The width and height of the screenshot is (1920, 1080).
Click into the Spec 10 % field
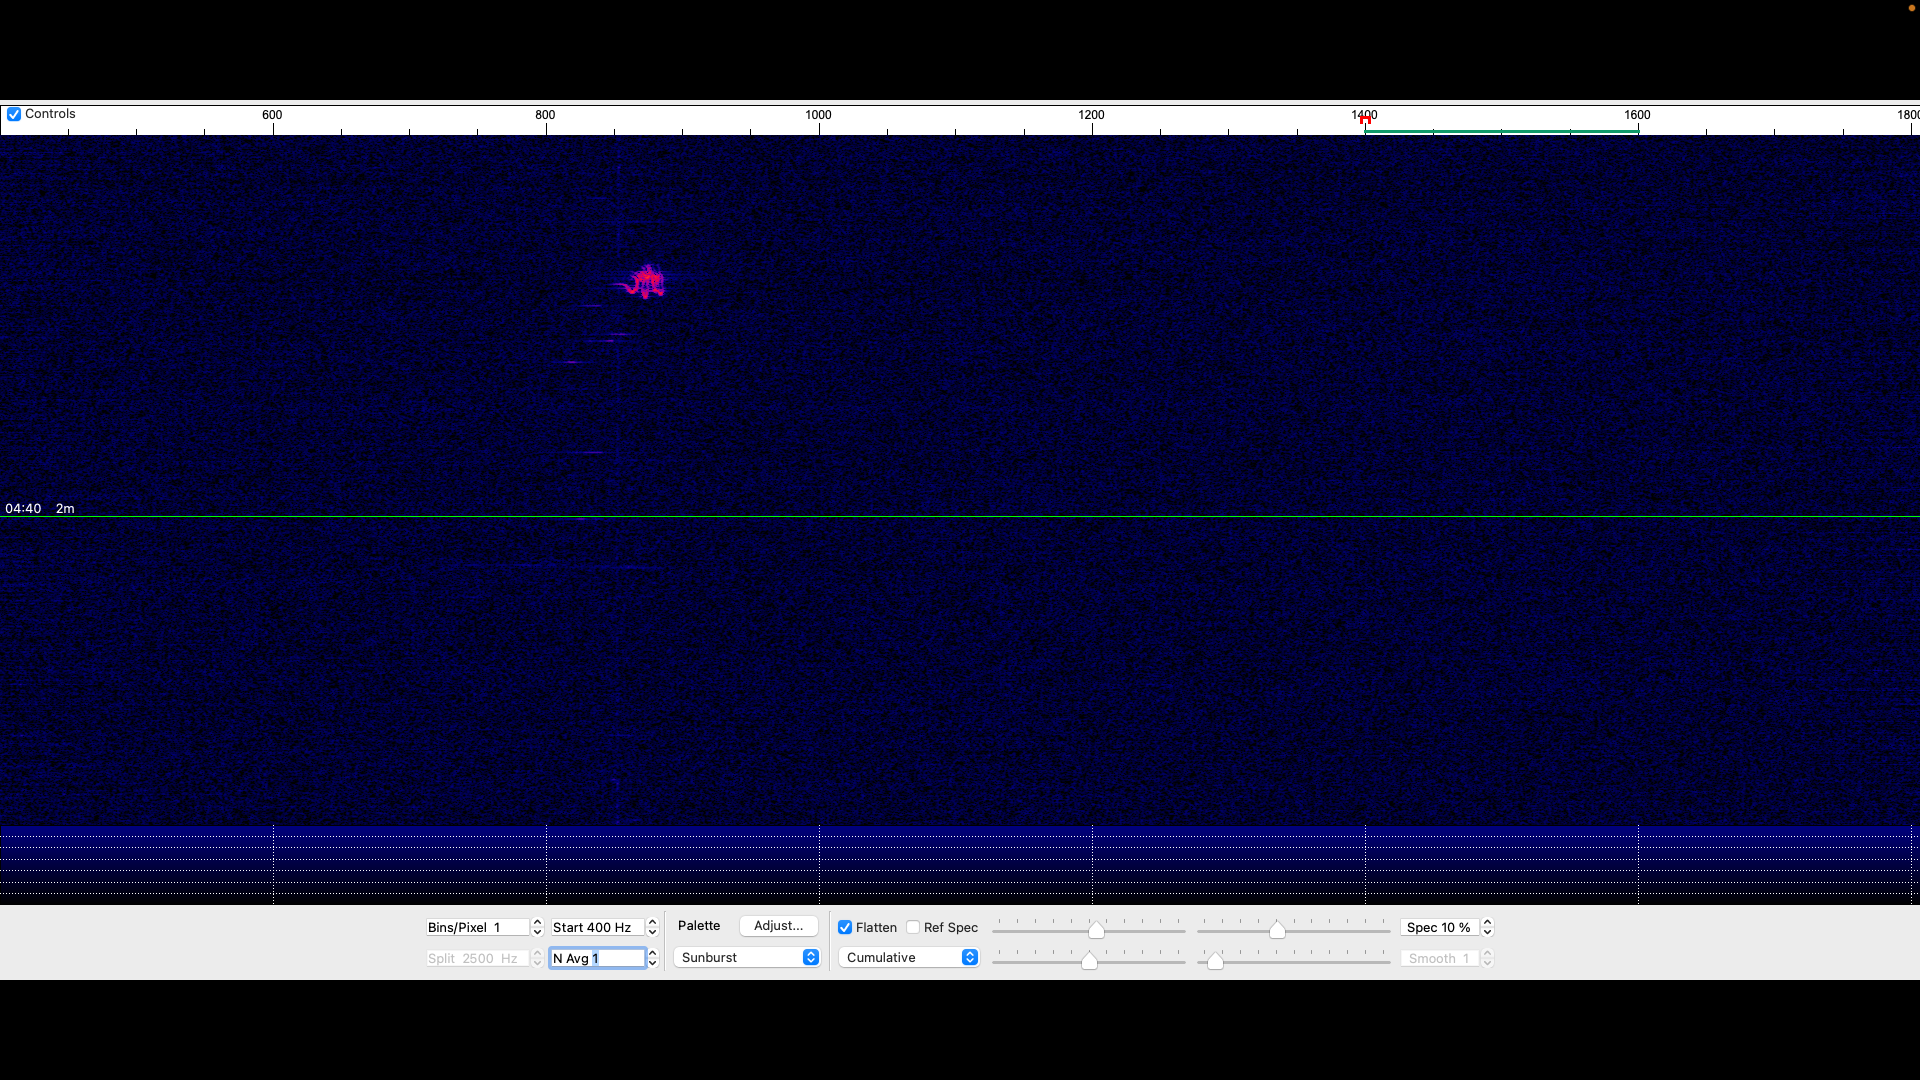1440,927
